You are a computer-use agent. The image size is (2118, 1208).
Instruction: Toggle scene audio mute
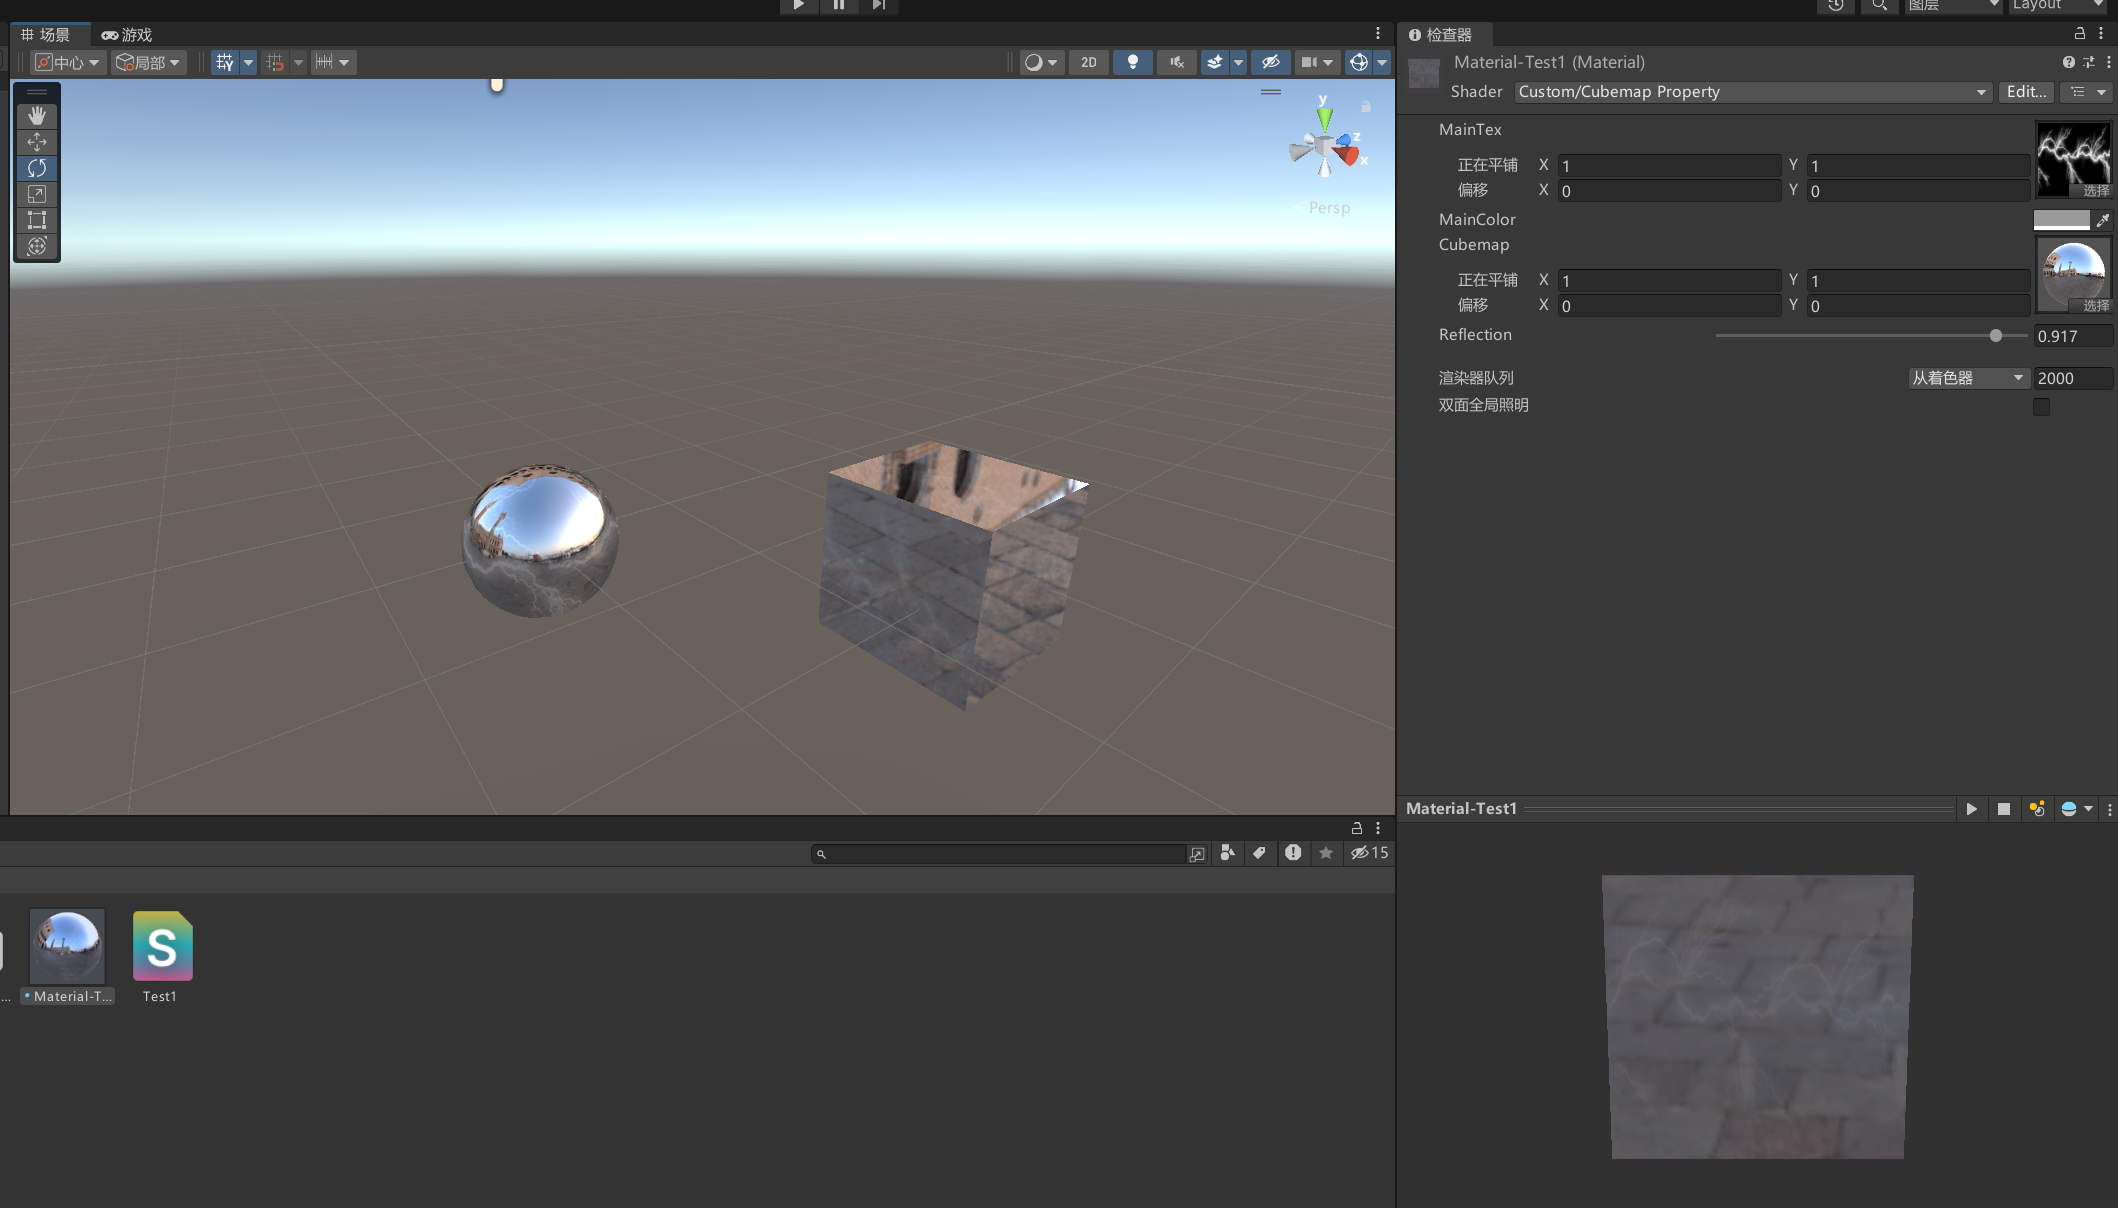point(1177,62)
